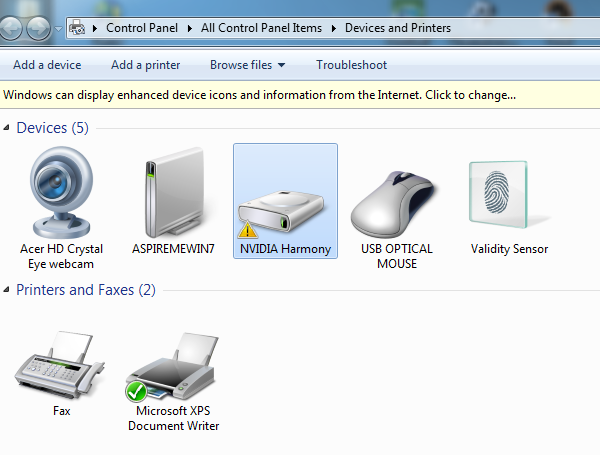Collapse the Printers and Faxes group triangle
The image size is (600, 455).
tap(8, 291)
